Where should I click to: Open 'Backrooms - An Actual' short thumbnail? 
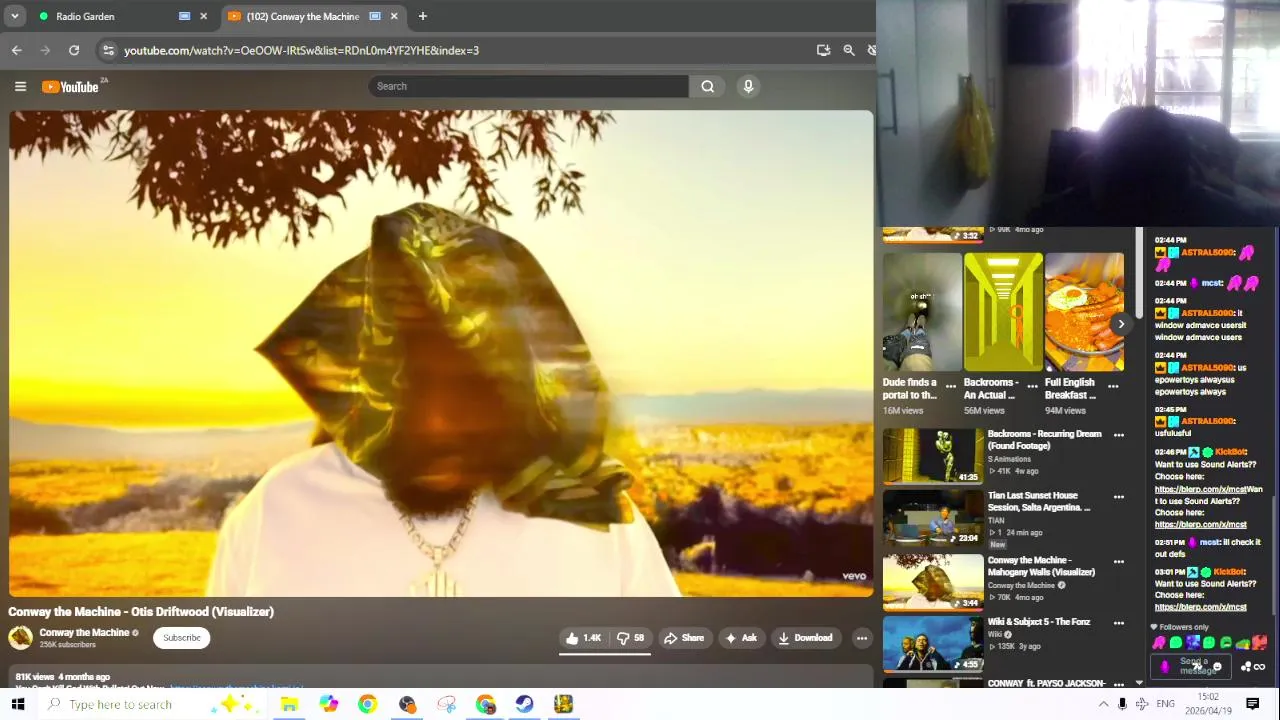click(x=1003, y=311)
